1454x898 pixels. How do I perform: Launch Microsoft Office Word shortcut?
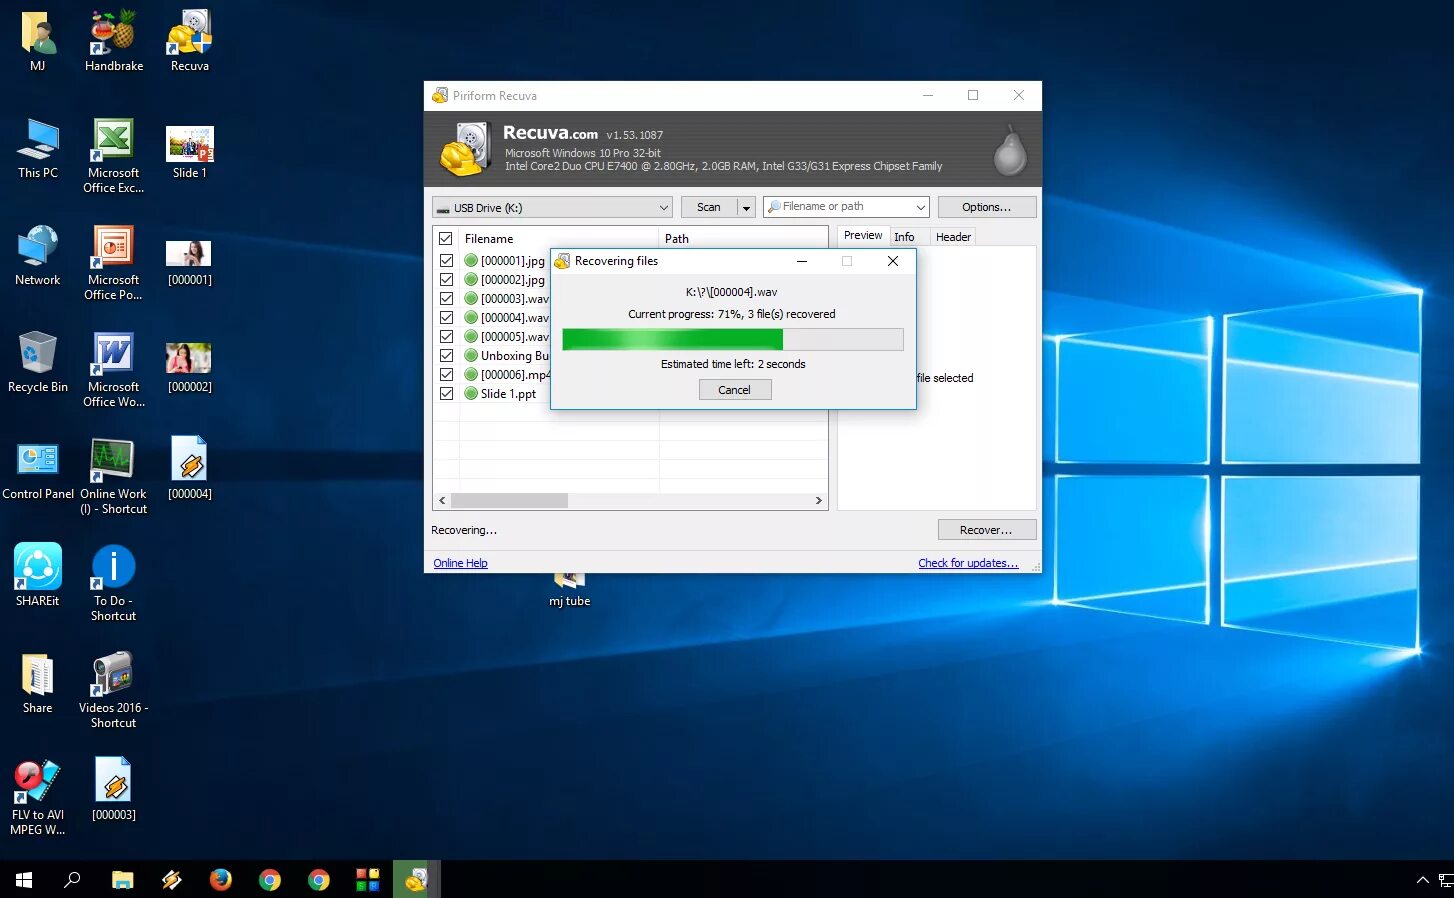[x=114, y=369]
